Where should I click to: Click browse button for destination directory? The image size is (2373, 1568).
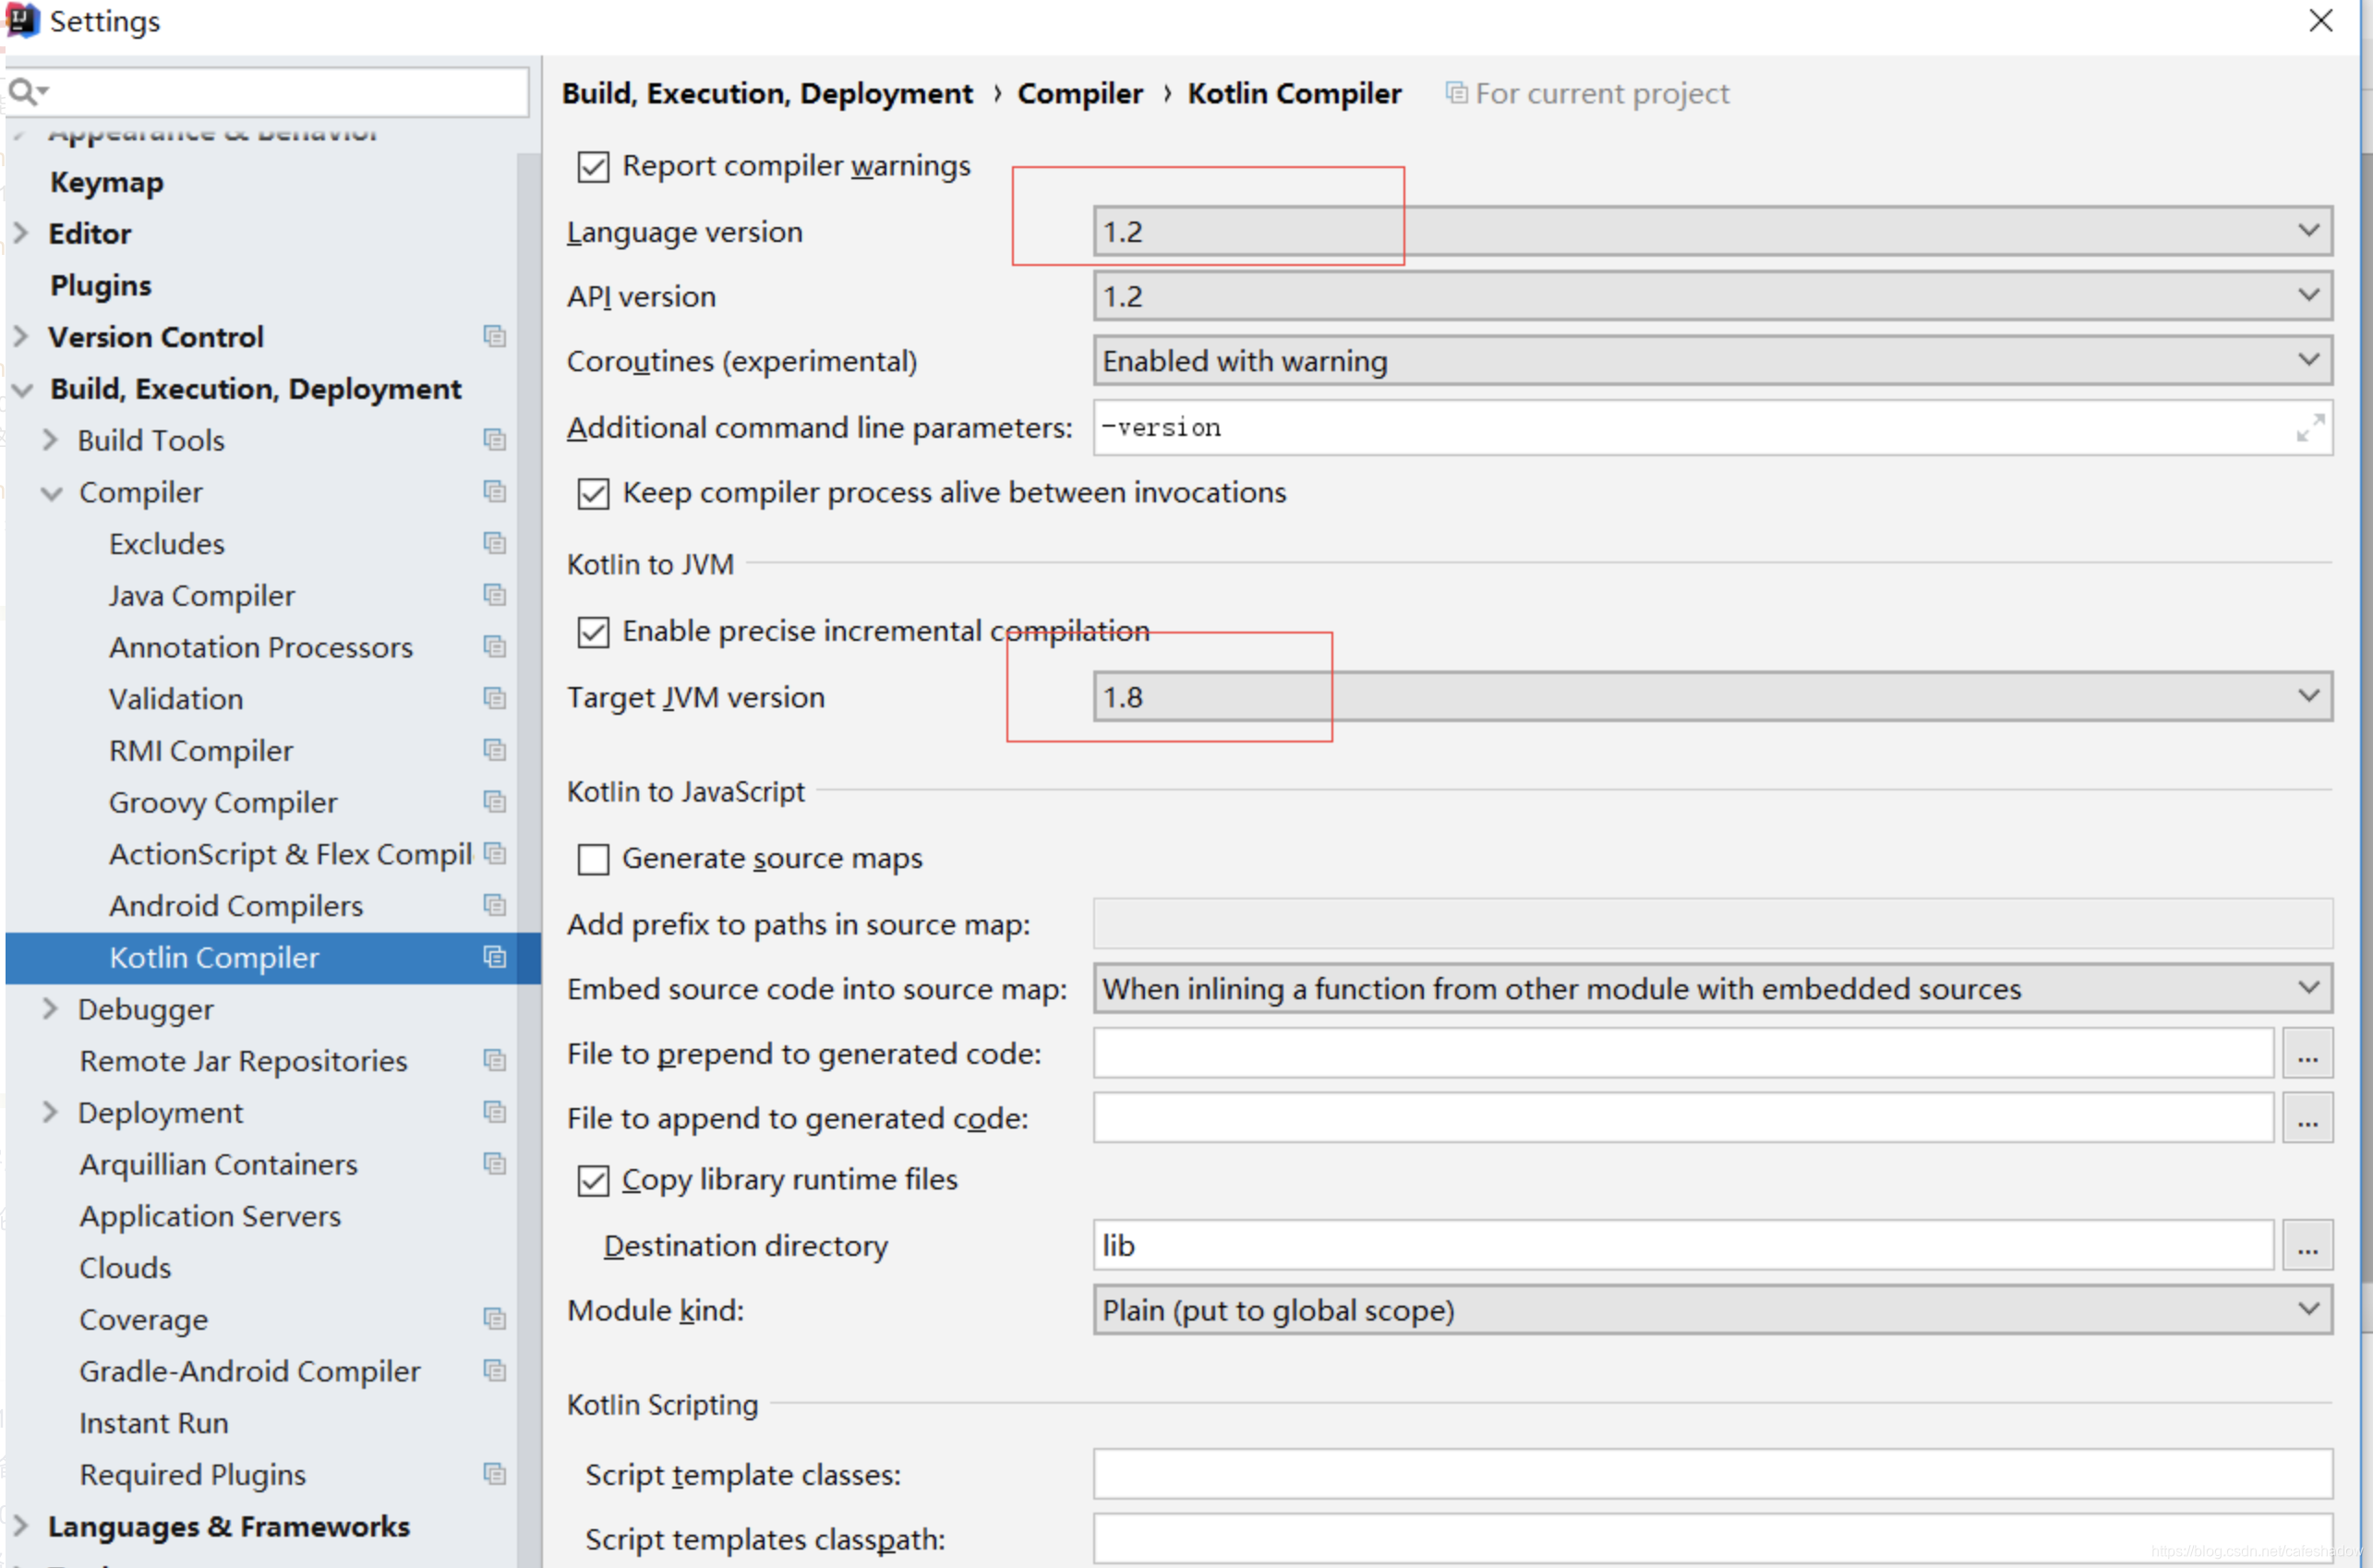[x=2307, y=1246]
